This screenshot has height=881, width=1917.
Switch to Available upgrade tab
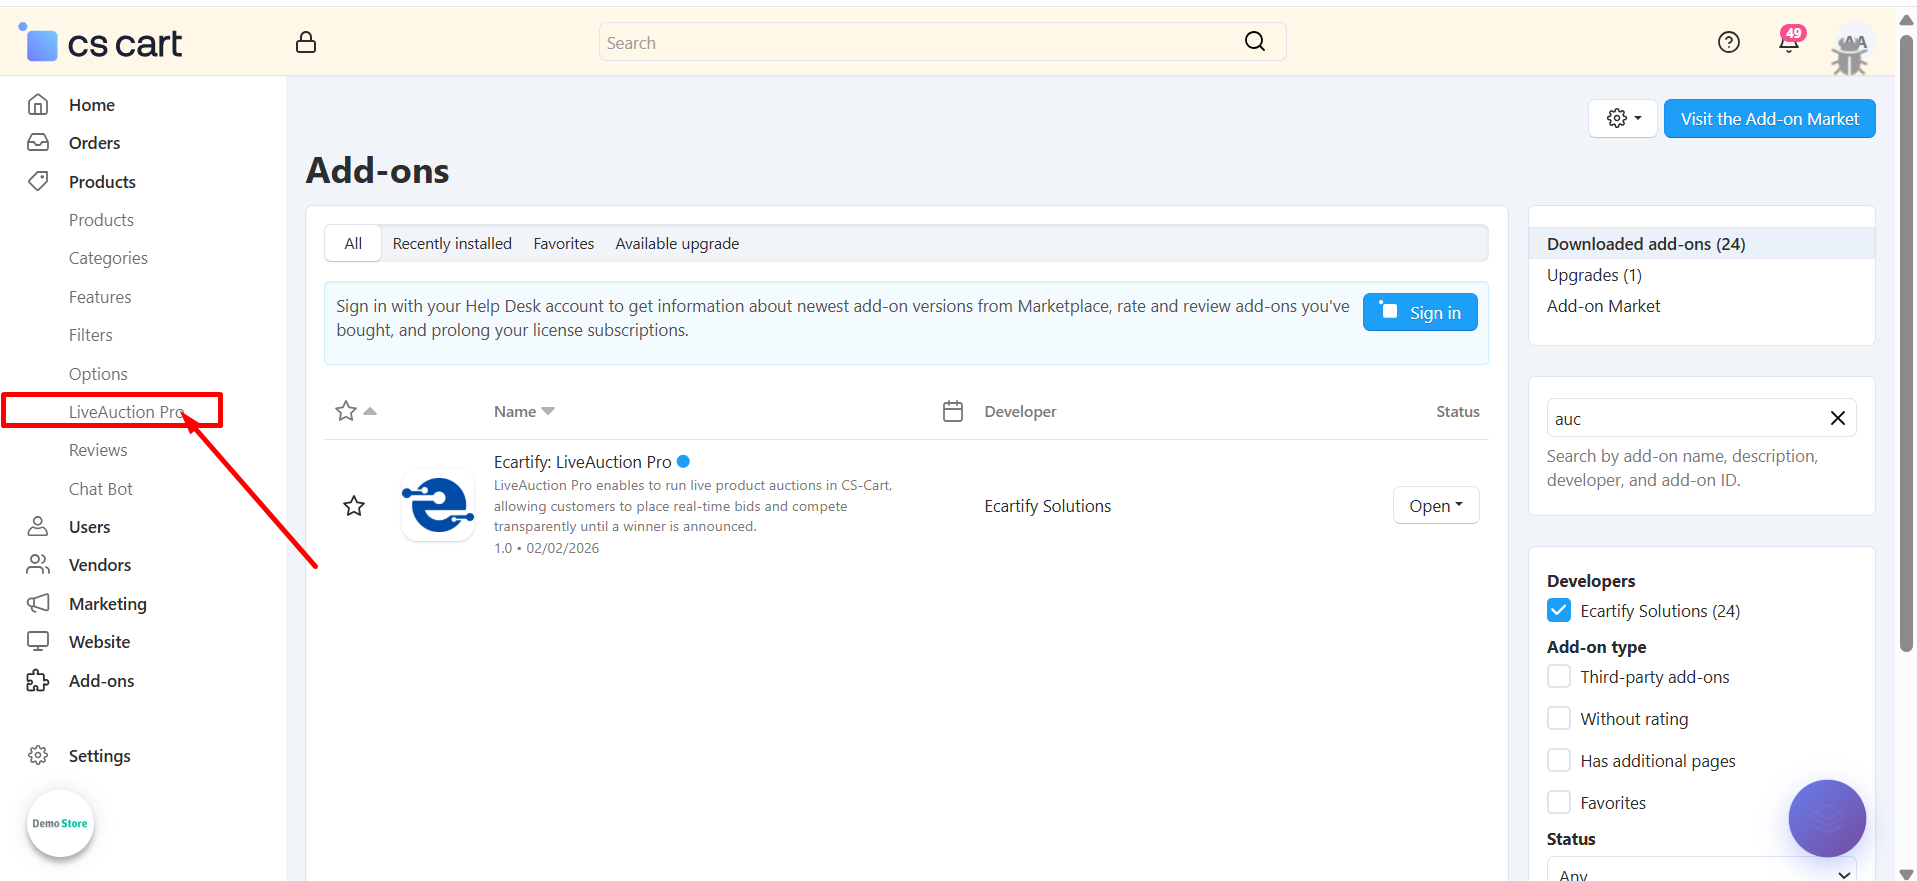pyautogui.click(x=677, y=244)
